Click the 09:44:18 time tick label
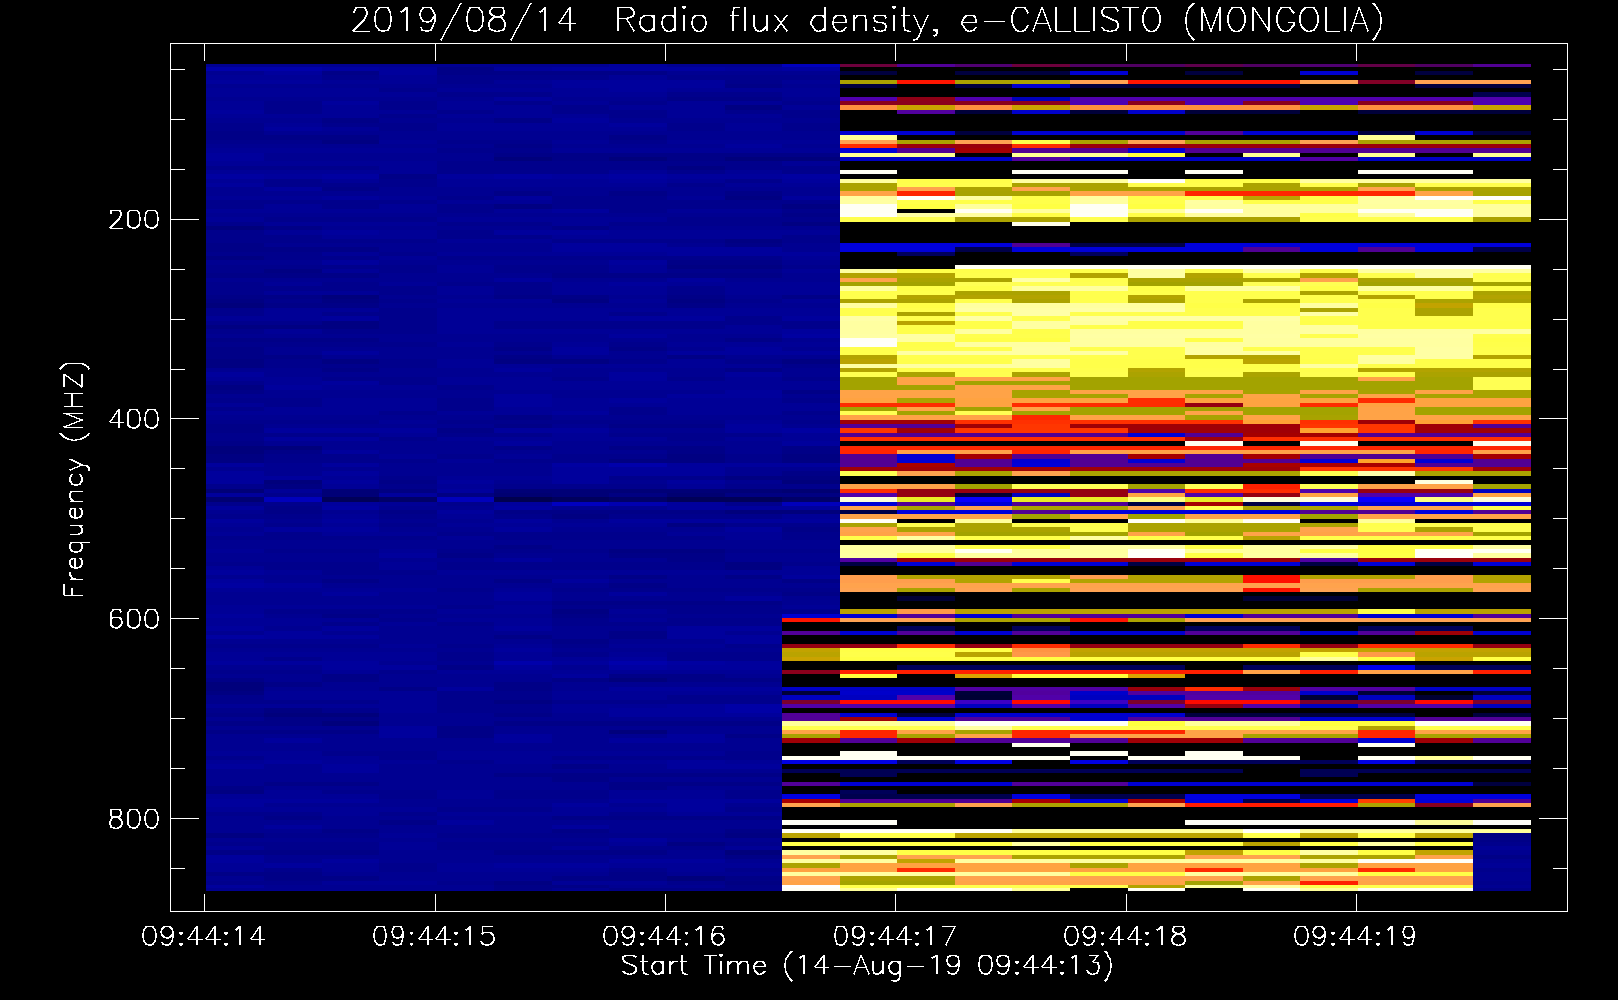 [x=1125, y=937]
